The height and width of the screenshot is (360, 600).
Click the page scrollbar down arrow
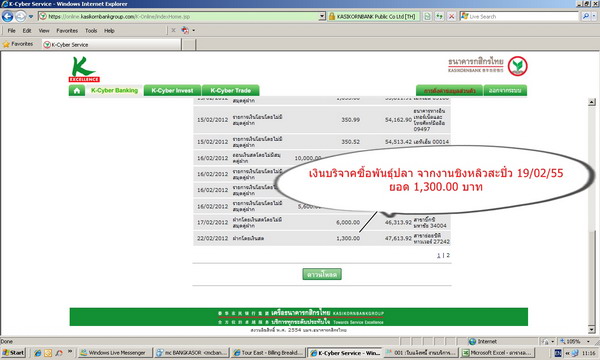[x=592, y=329]
